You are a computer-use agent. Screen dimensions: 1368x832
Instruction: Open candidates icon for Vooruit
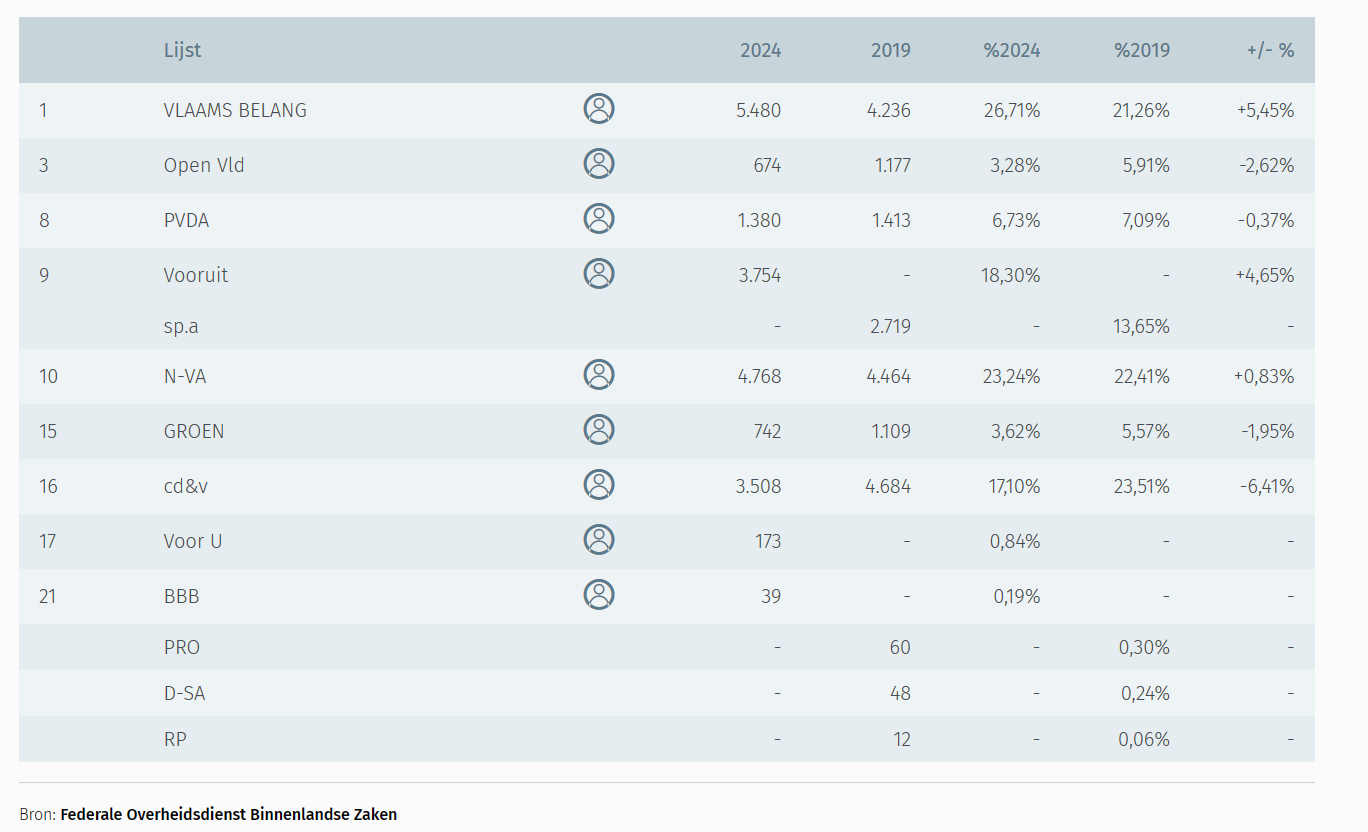(x=599, y=274)
